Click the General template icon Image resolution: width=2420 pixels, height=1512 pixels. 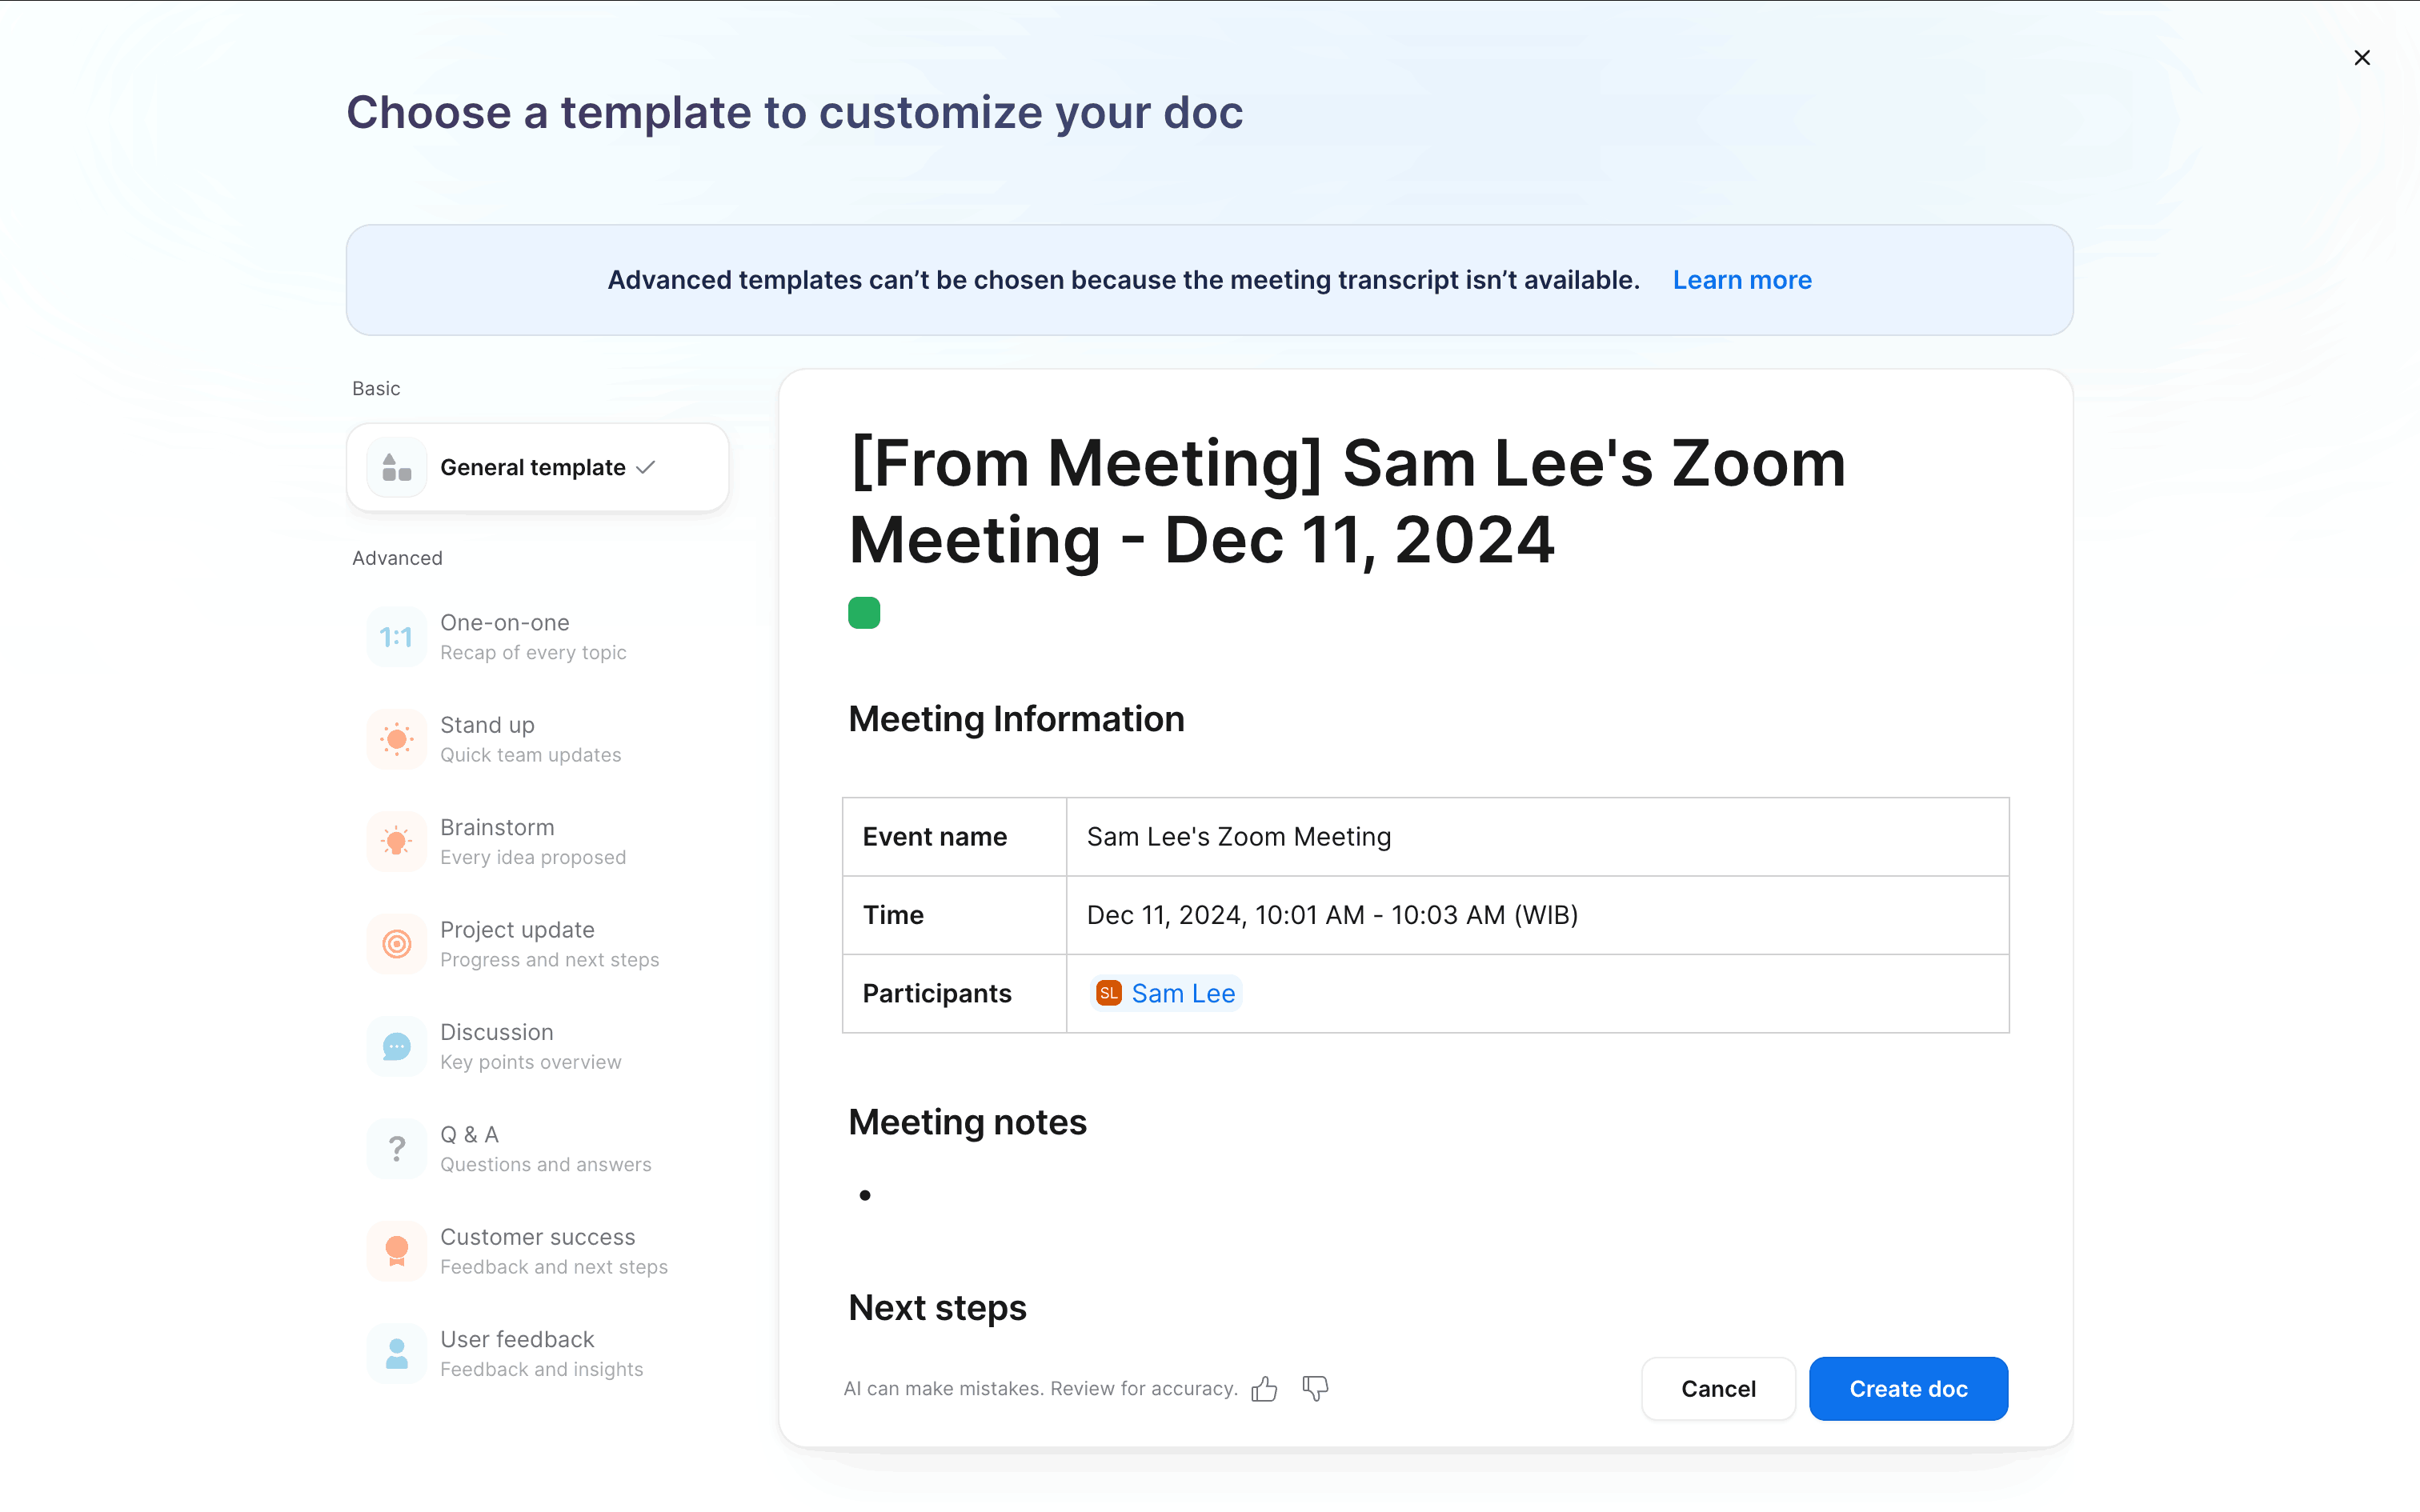[x=396, y=466]
